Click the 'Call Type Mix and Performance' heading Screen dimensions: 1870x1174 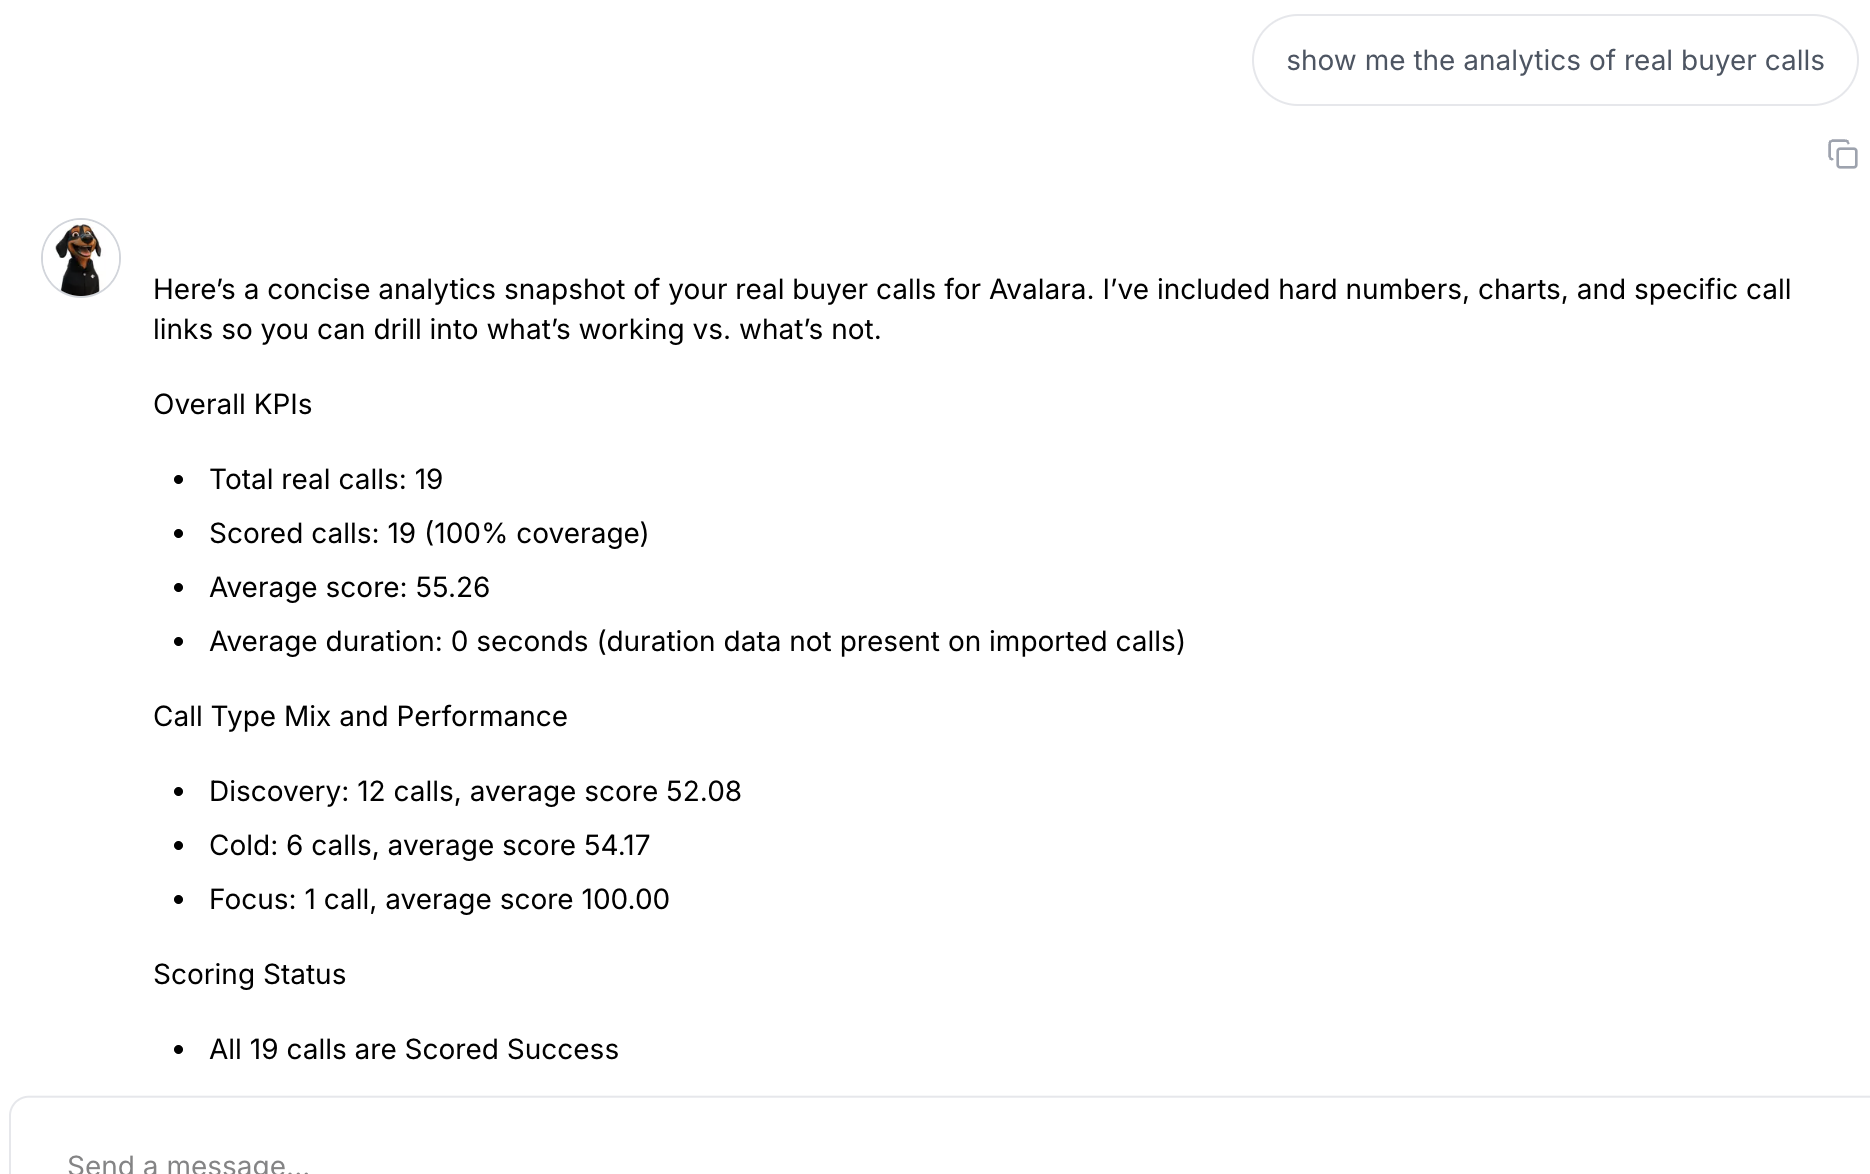coord(360,716)
